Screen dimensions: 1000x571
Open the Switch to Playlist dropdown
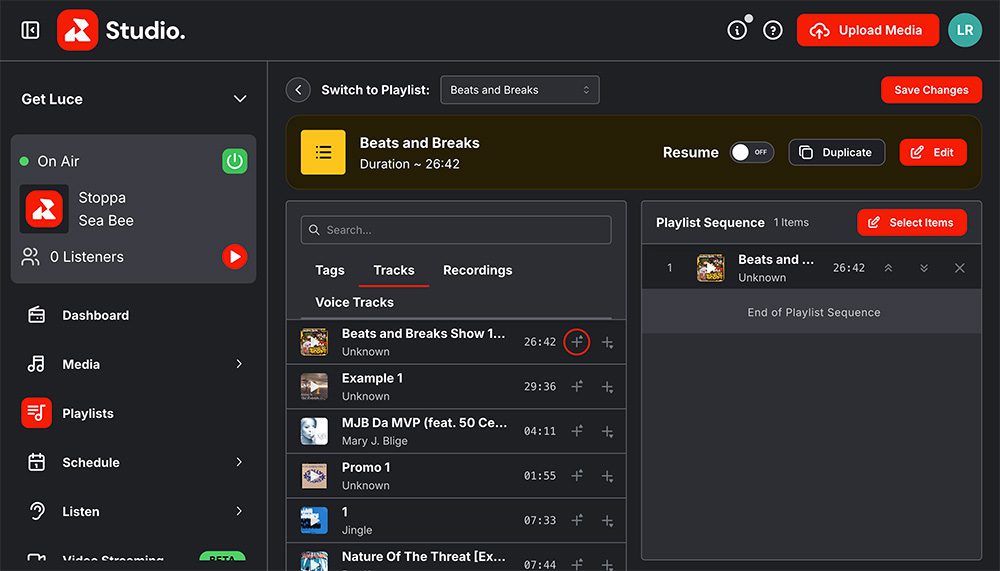point(519,90)
